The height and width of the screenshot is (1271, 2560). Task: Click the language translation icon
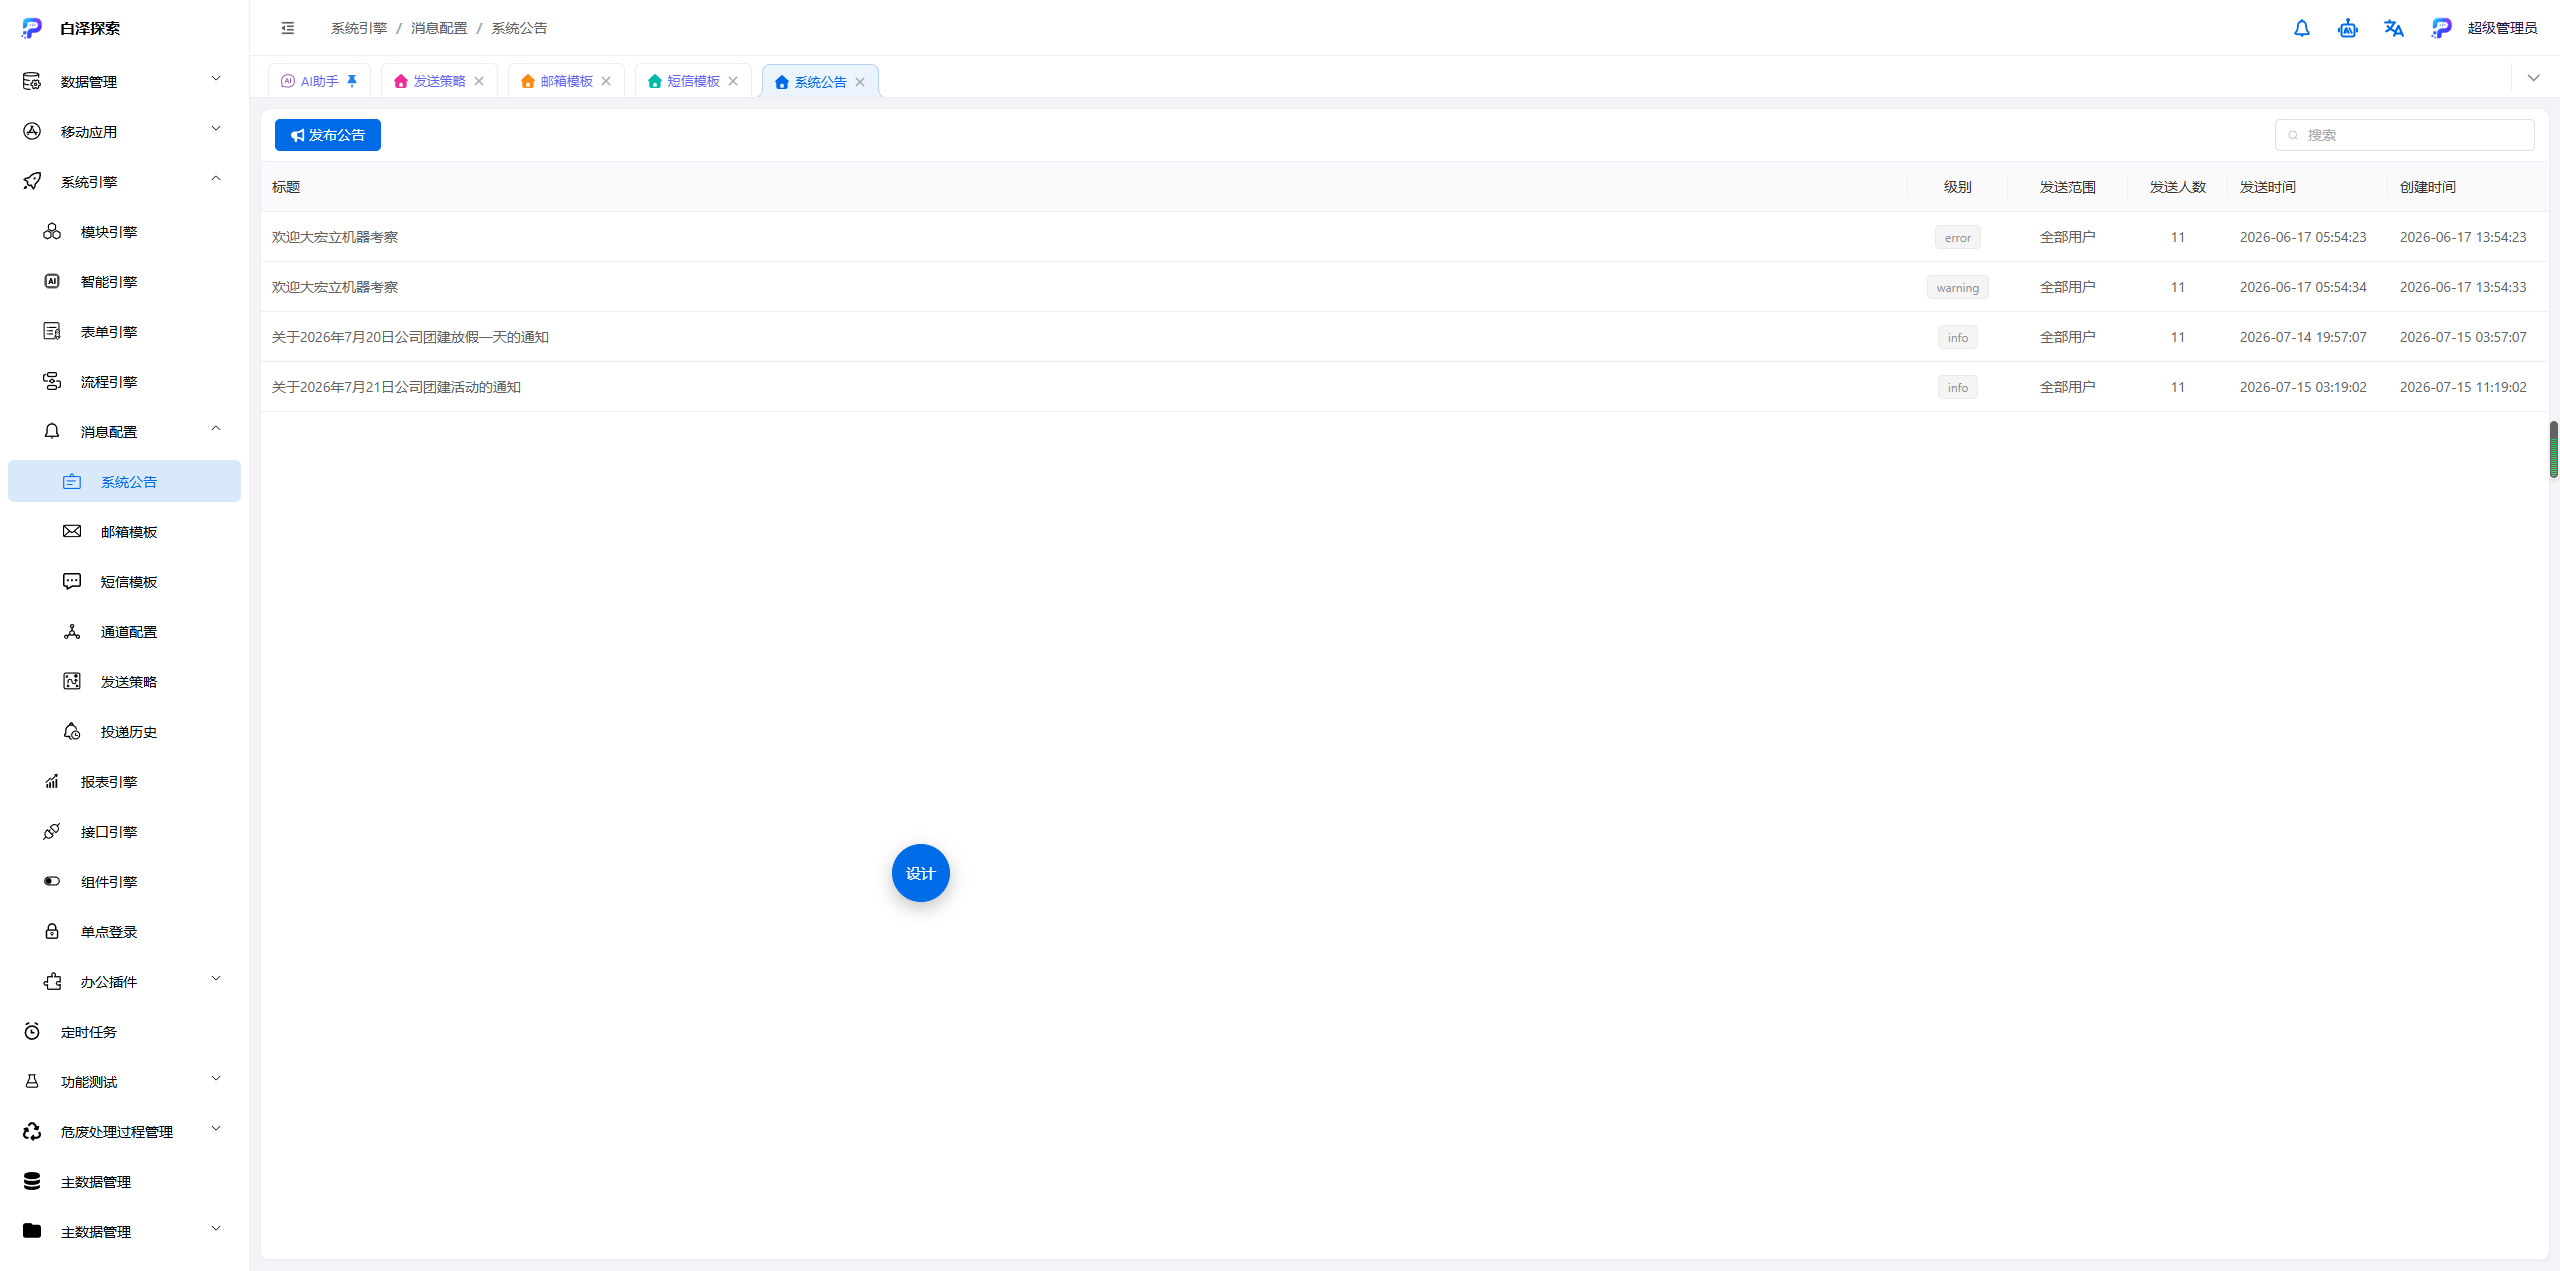pos(2394,28)
